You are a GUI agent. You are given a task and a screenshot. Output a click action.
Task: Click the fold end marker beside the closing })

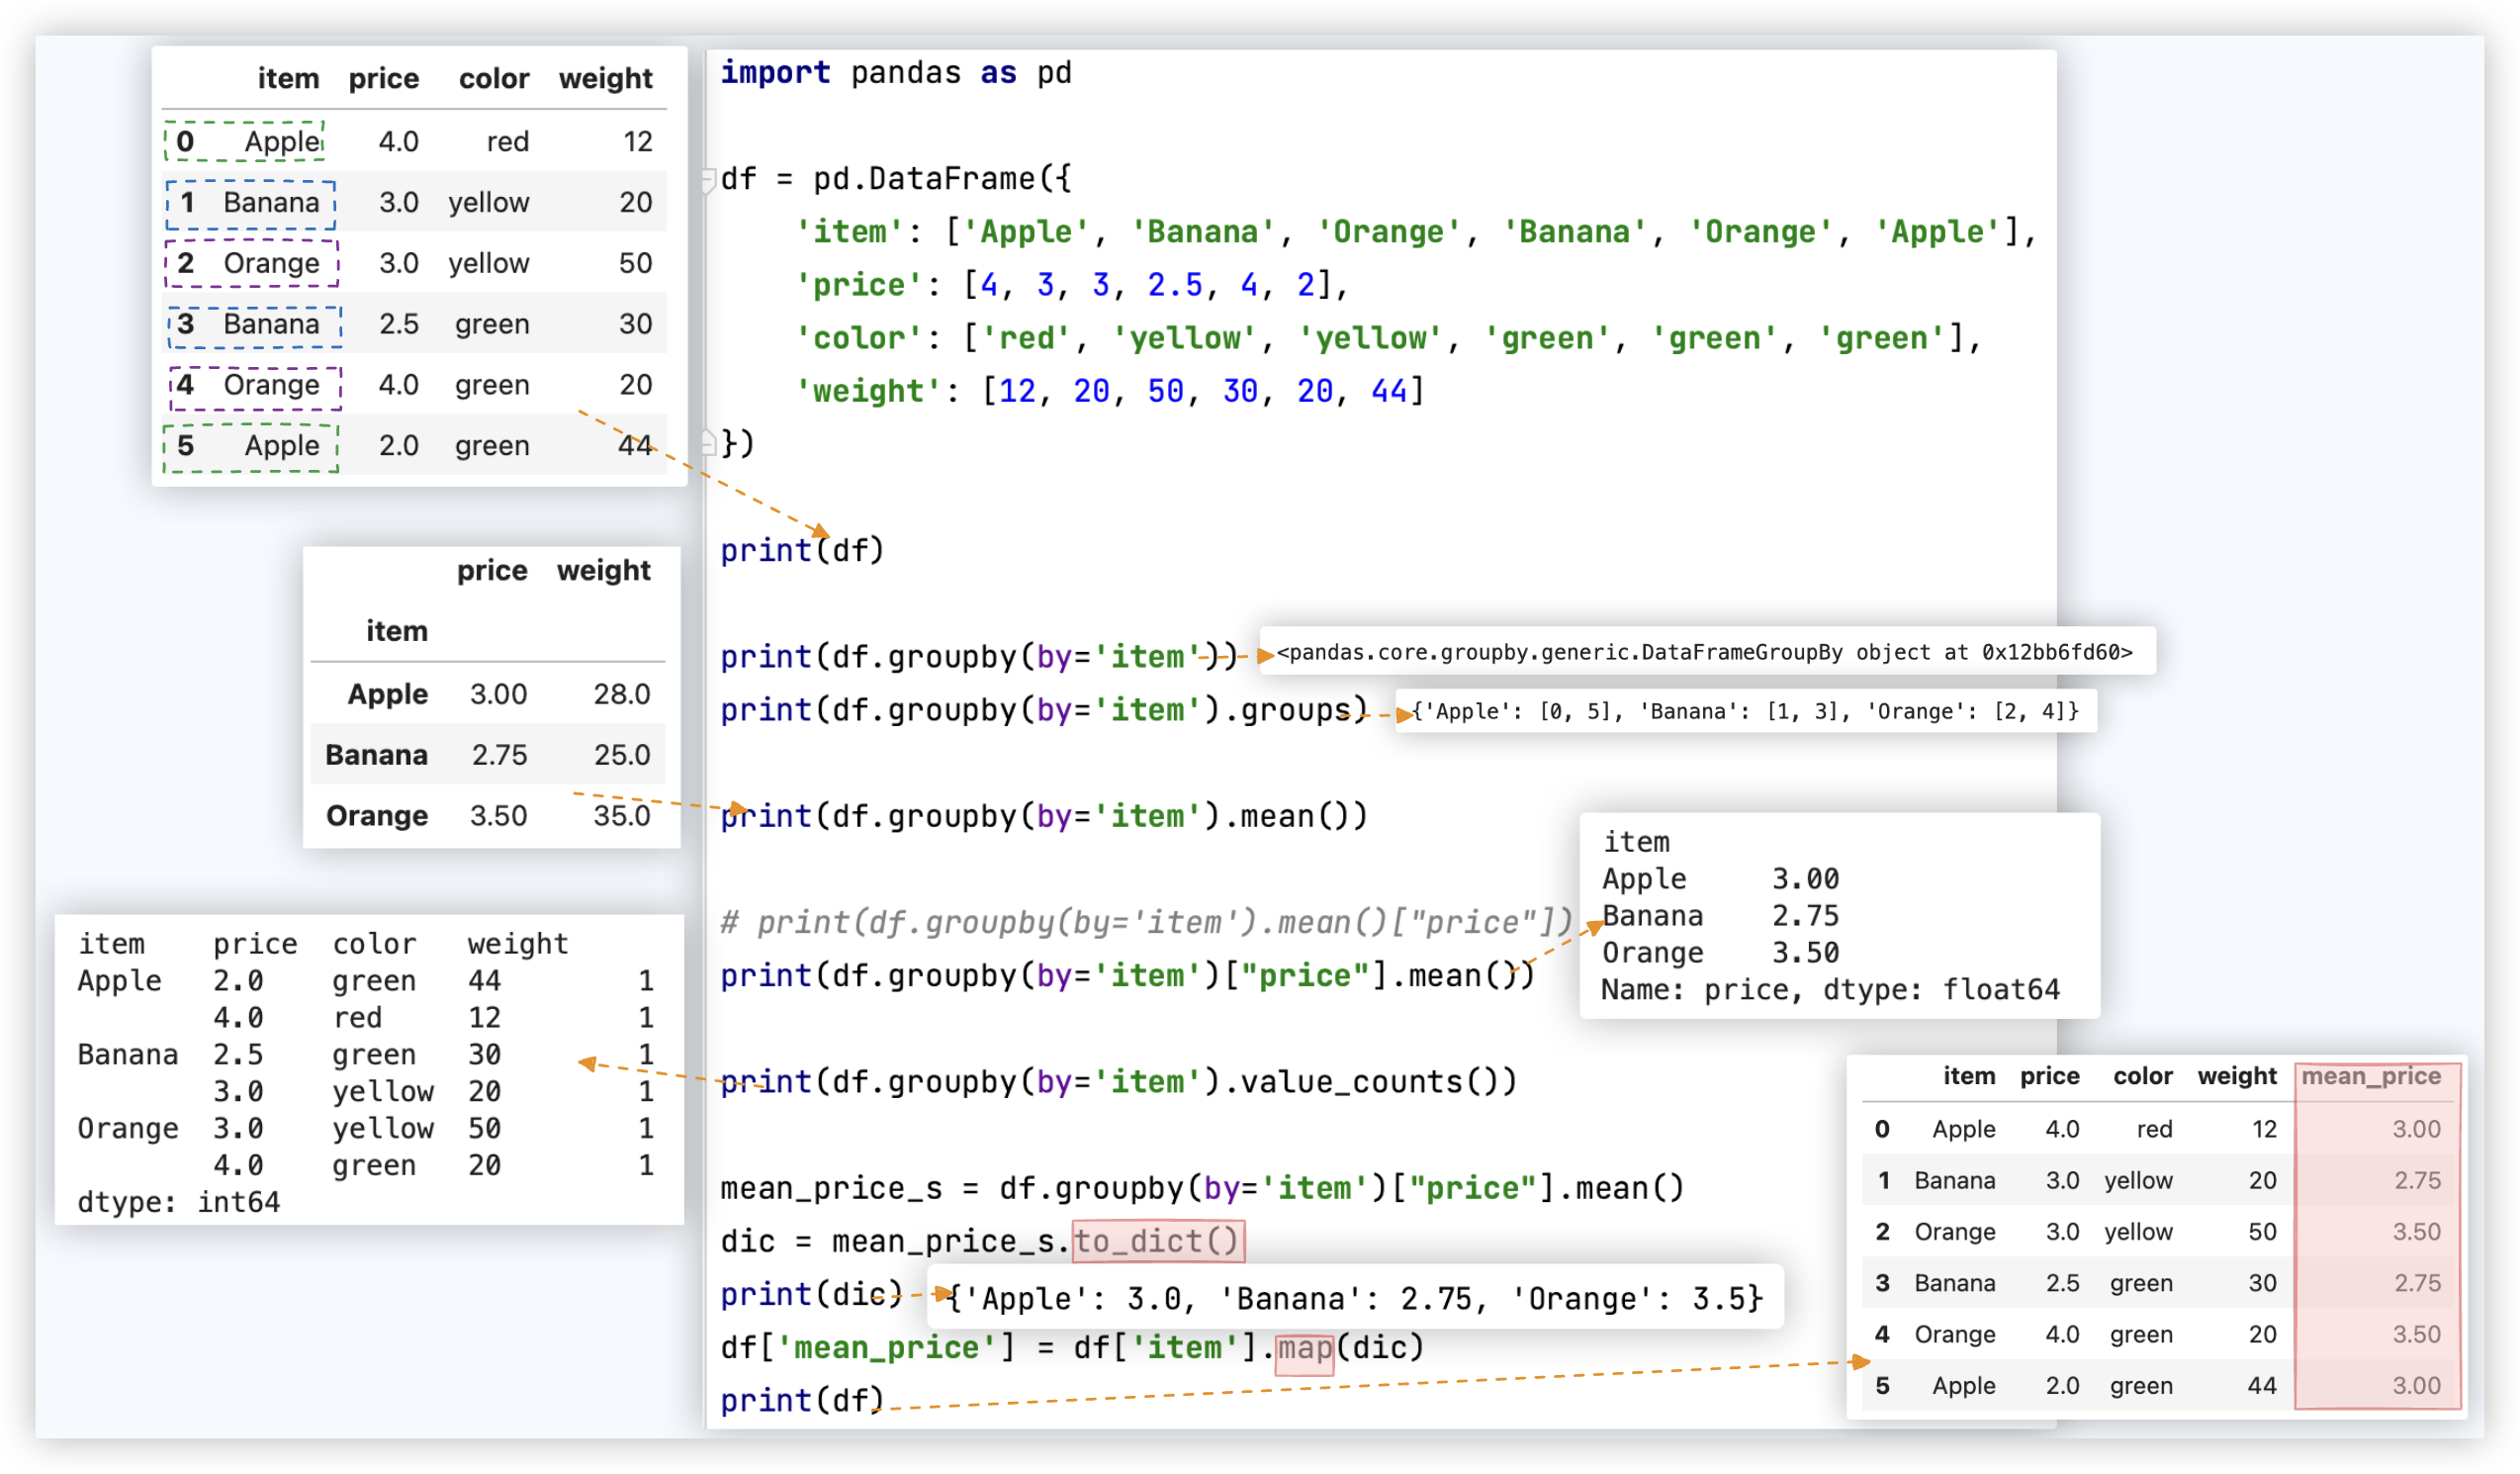[x=708, y=442]
